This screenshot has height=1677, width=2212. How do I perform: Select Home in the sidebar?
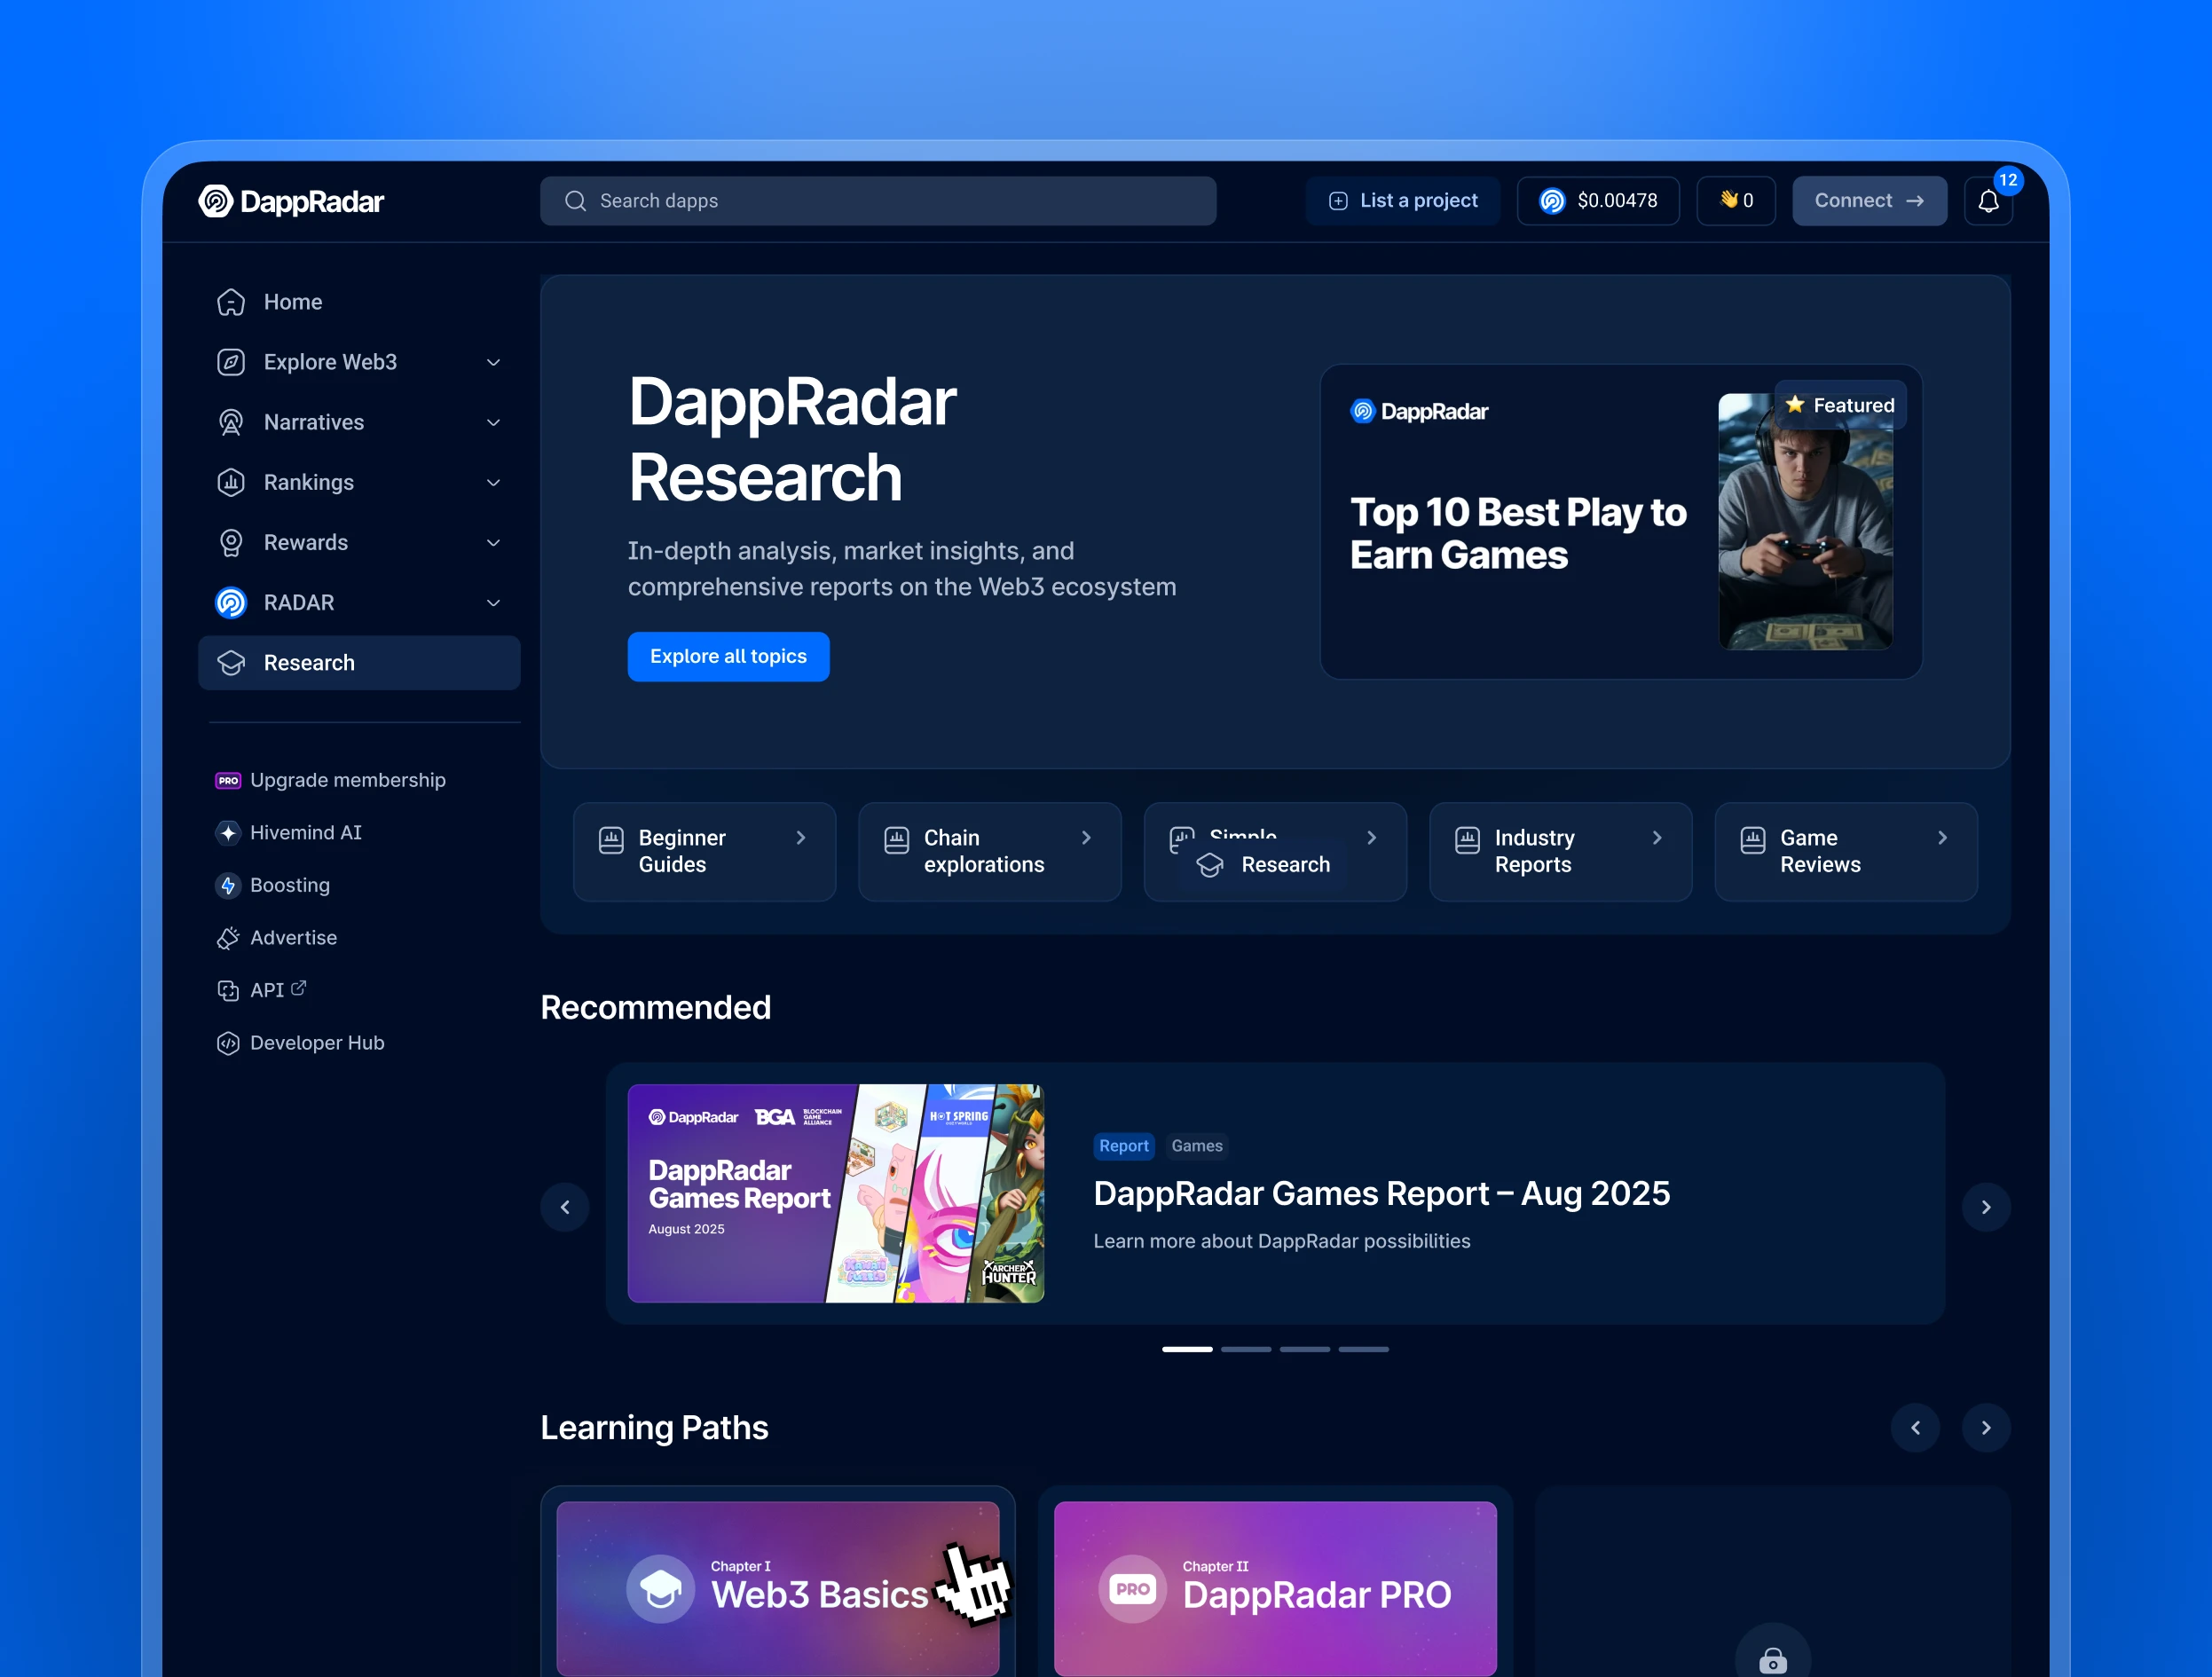[x=292, y=302]
